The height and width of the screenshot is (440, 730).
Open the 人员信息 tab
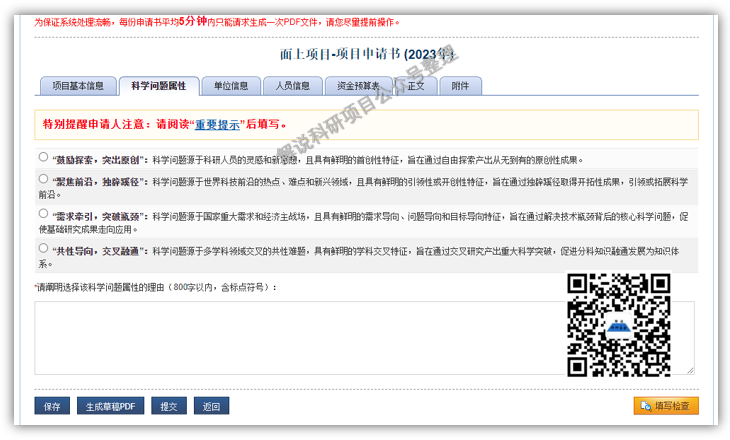(292, 86)
